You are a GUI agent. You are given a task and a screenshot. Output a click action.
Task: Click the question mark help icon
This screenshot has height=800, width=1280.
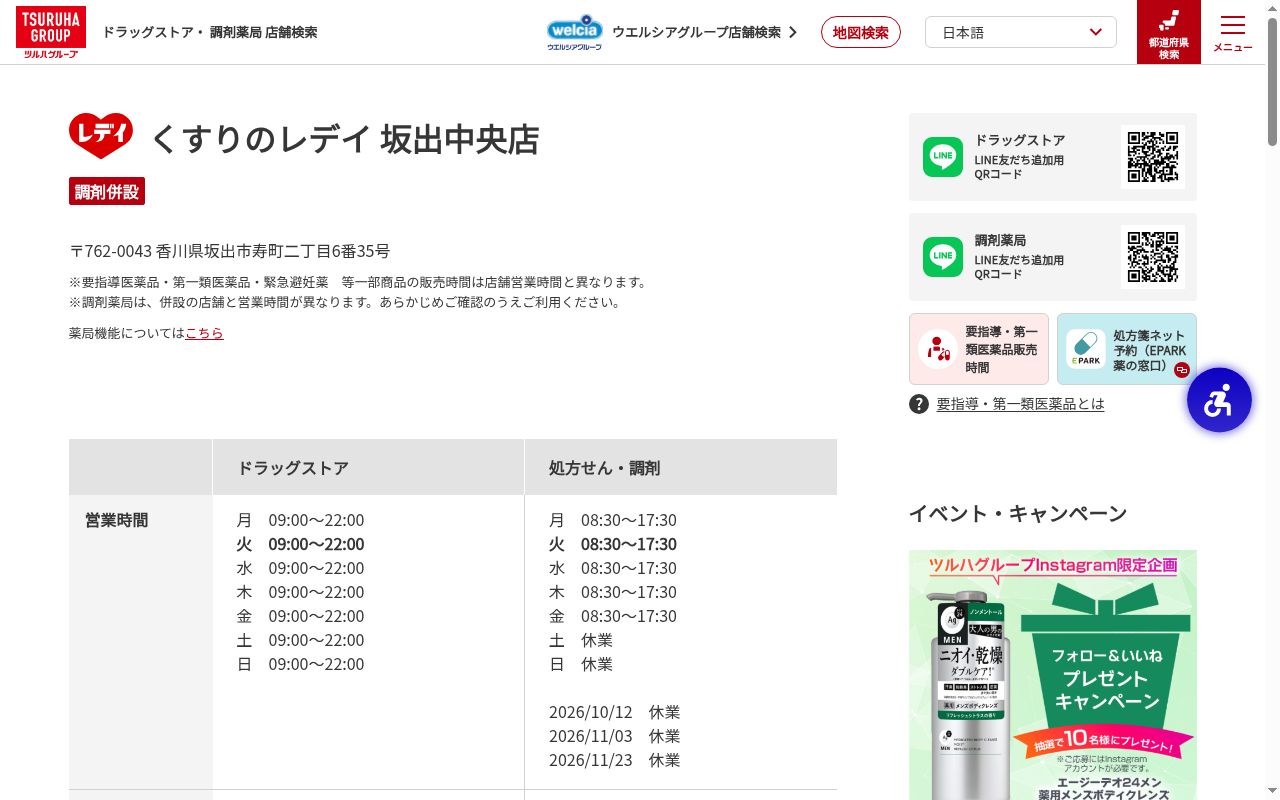pos(919,404)
